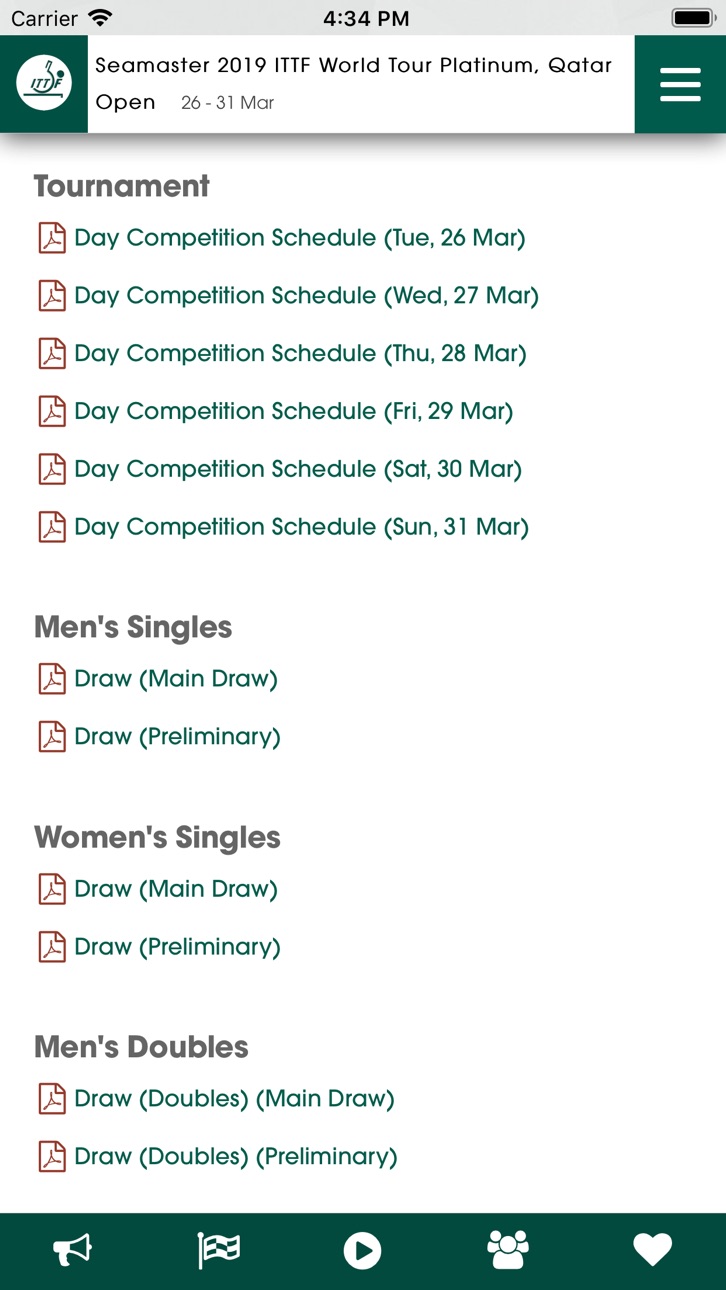
Task: Tap the heart favorites icon
Action: pos(653,1250)
